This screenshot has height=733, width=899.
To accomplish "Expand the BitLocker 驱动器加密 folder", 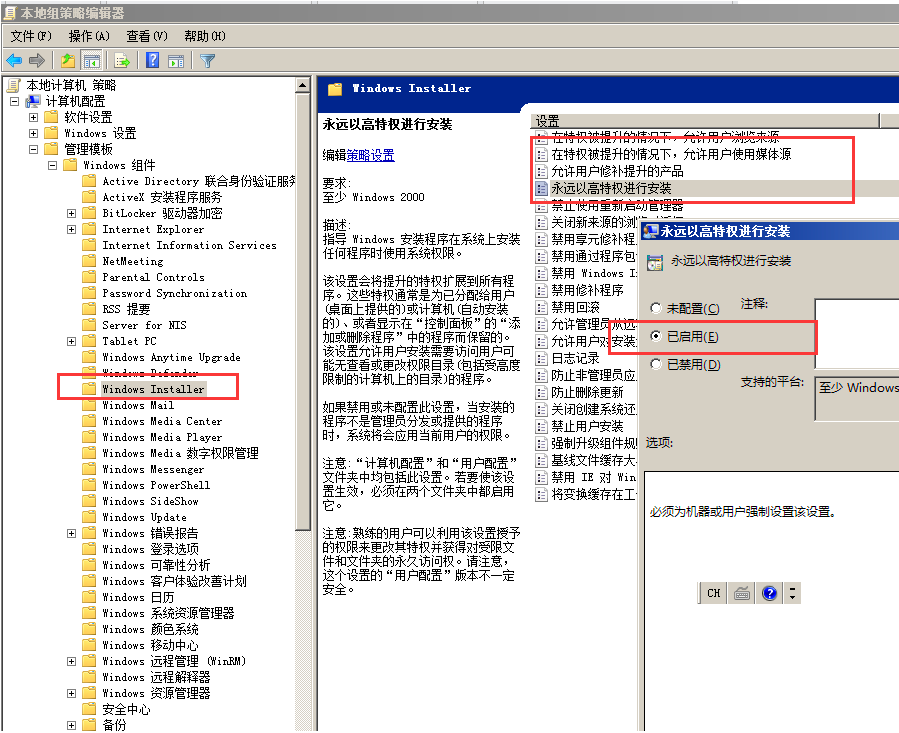I will click(72, 213).
